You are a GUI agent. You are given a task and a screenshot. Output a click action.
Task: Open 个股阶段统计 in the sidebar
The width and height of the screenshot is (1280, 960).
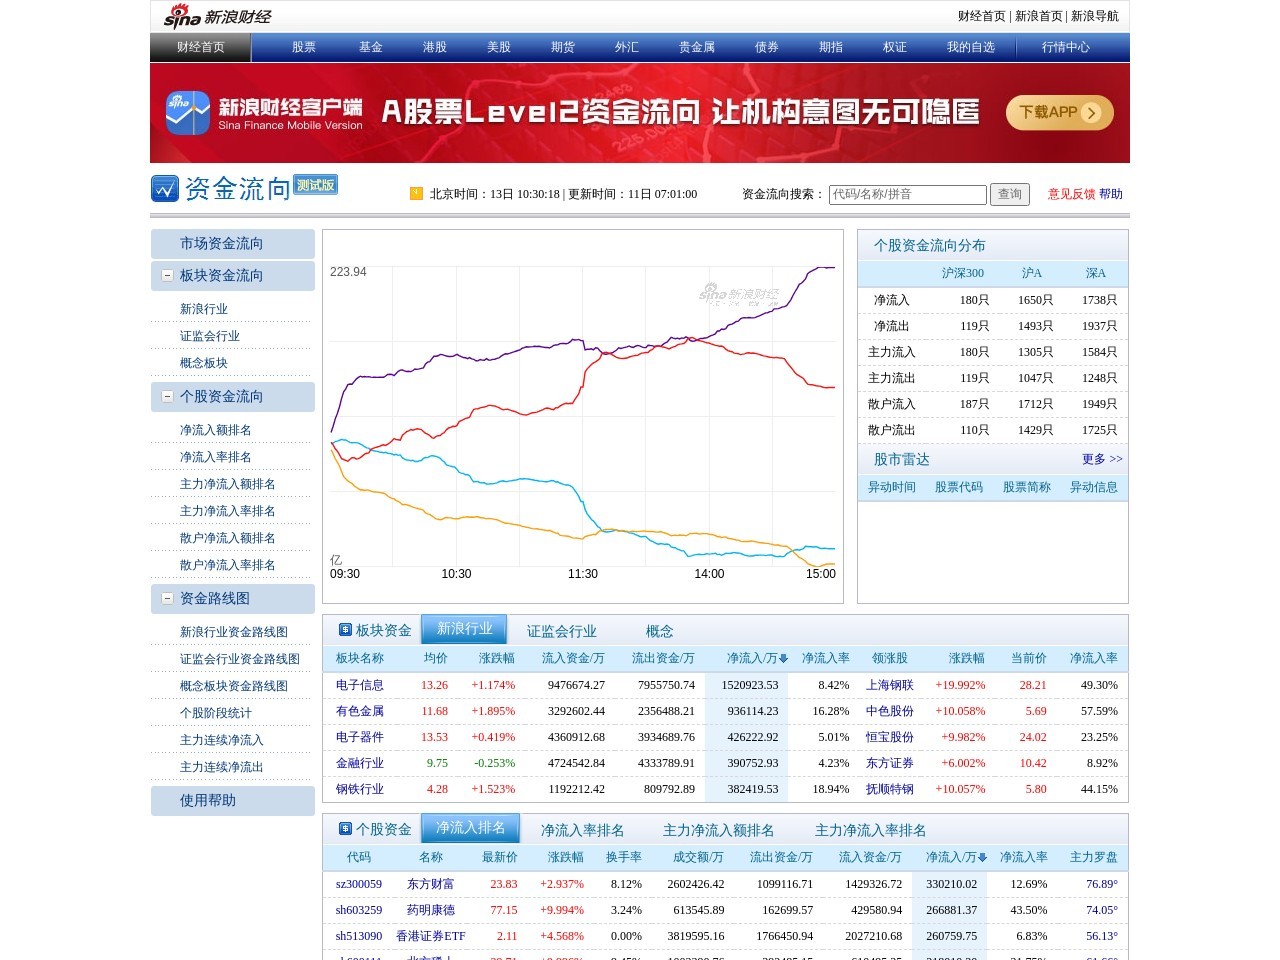216,713
